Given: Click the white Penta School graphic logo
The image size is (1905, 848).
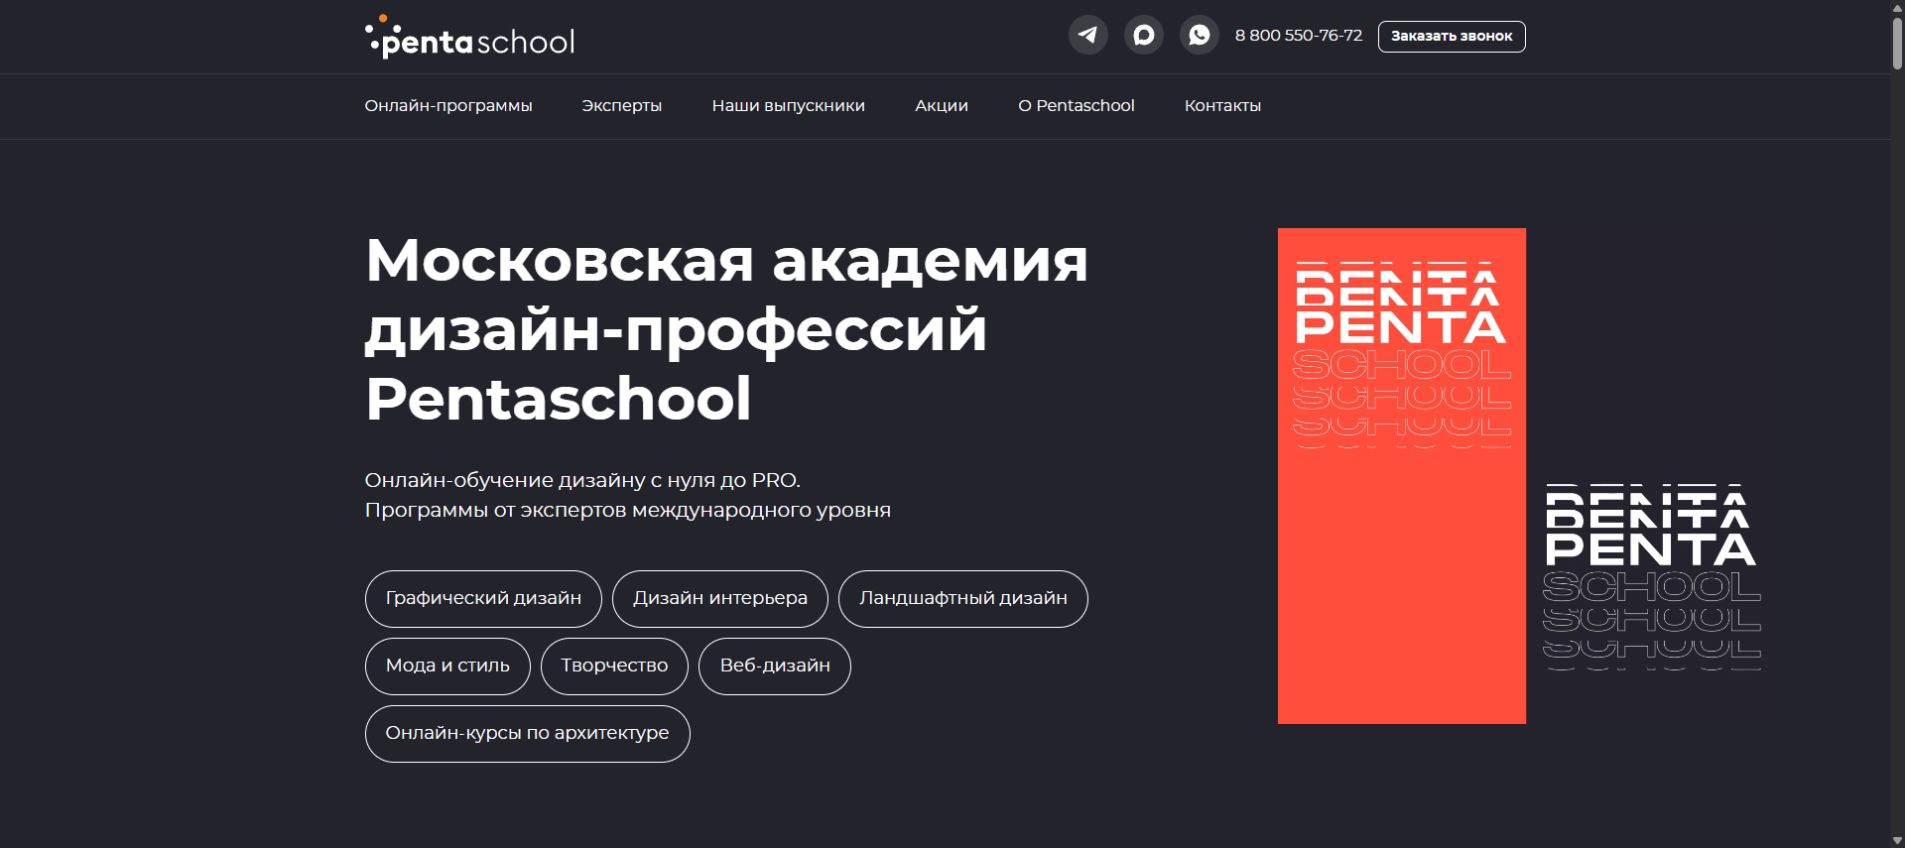Looking at the screenshot, I should click(1652, 577).
